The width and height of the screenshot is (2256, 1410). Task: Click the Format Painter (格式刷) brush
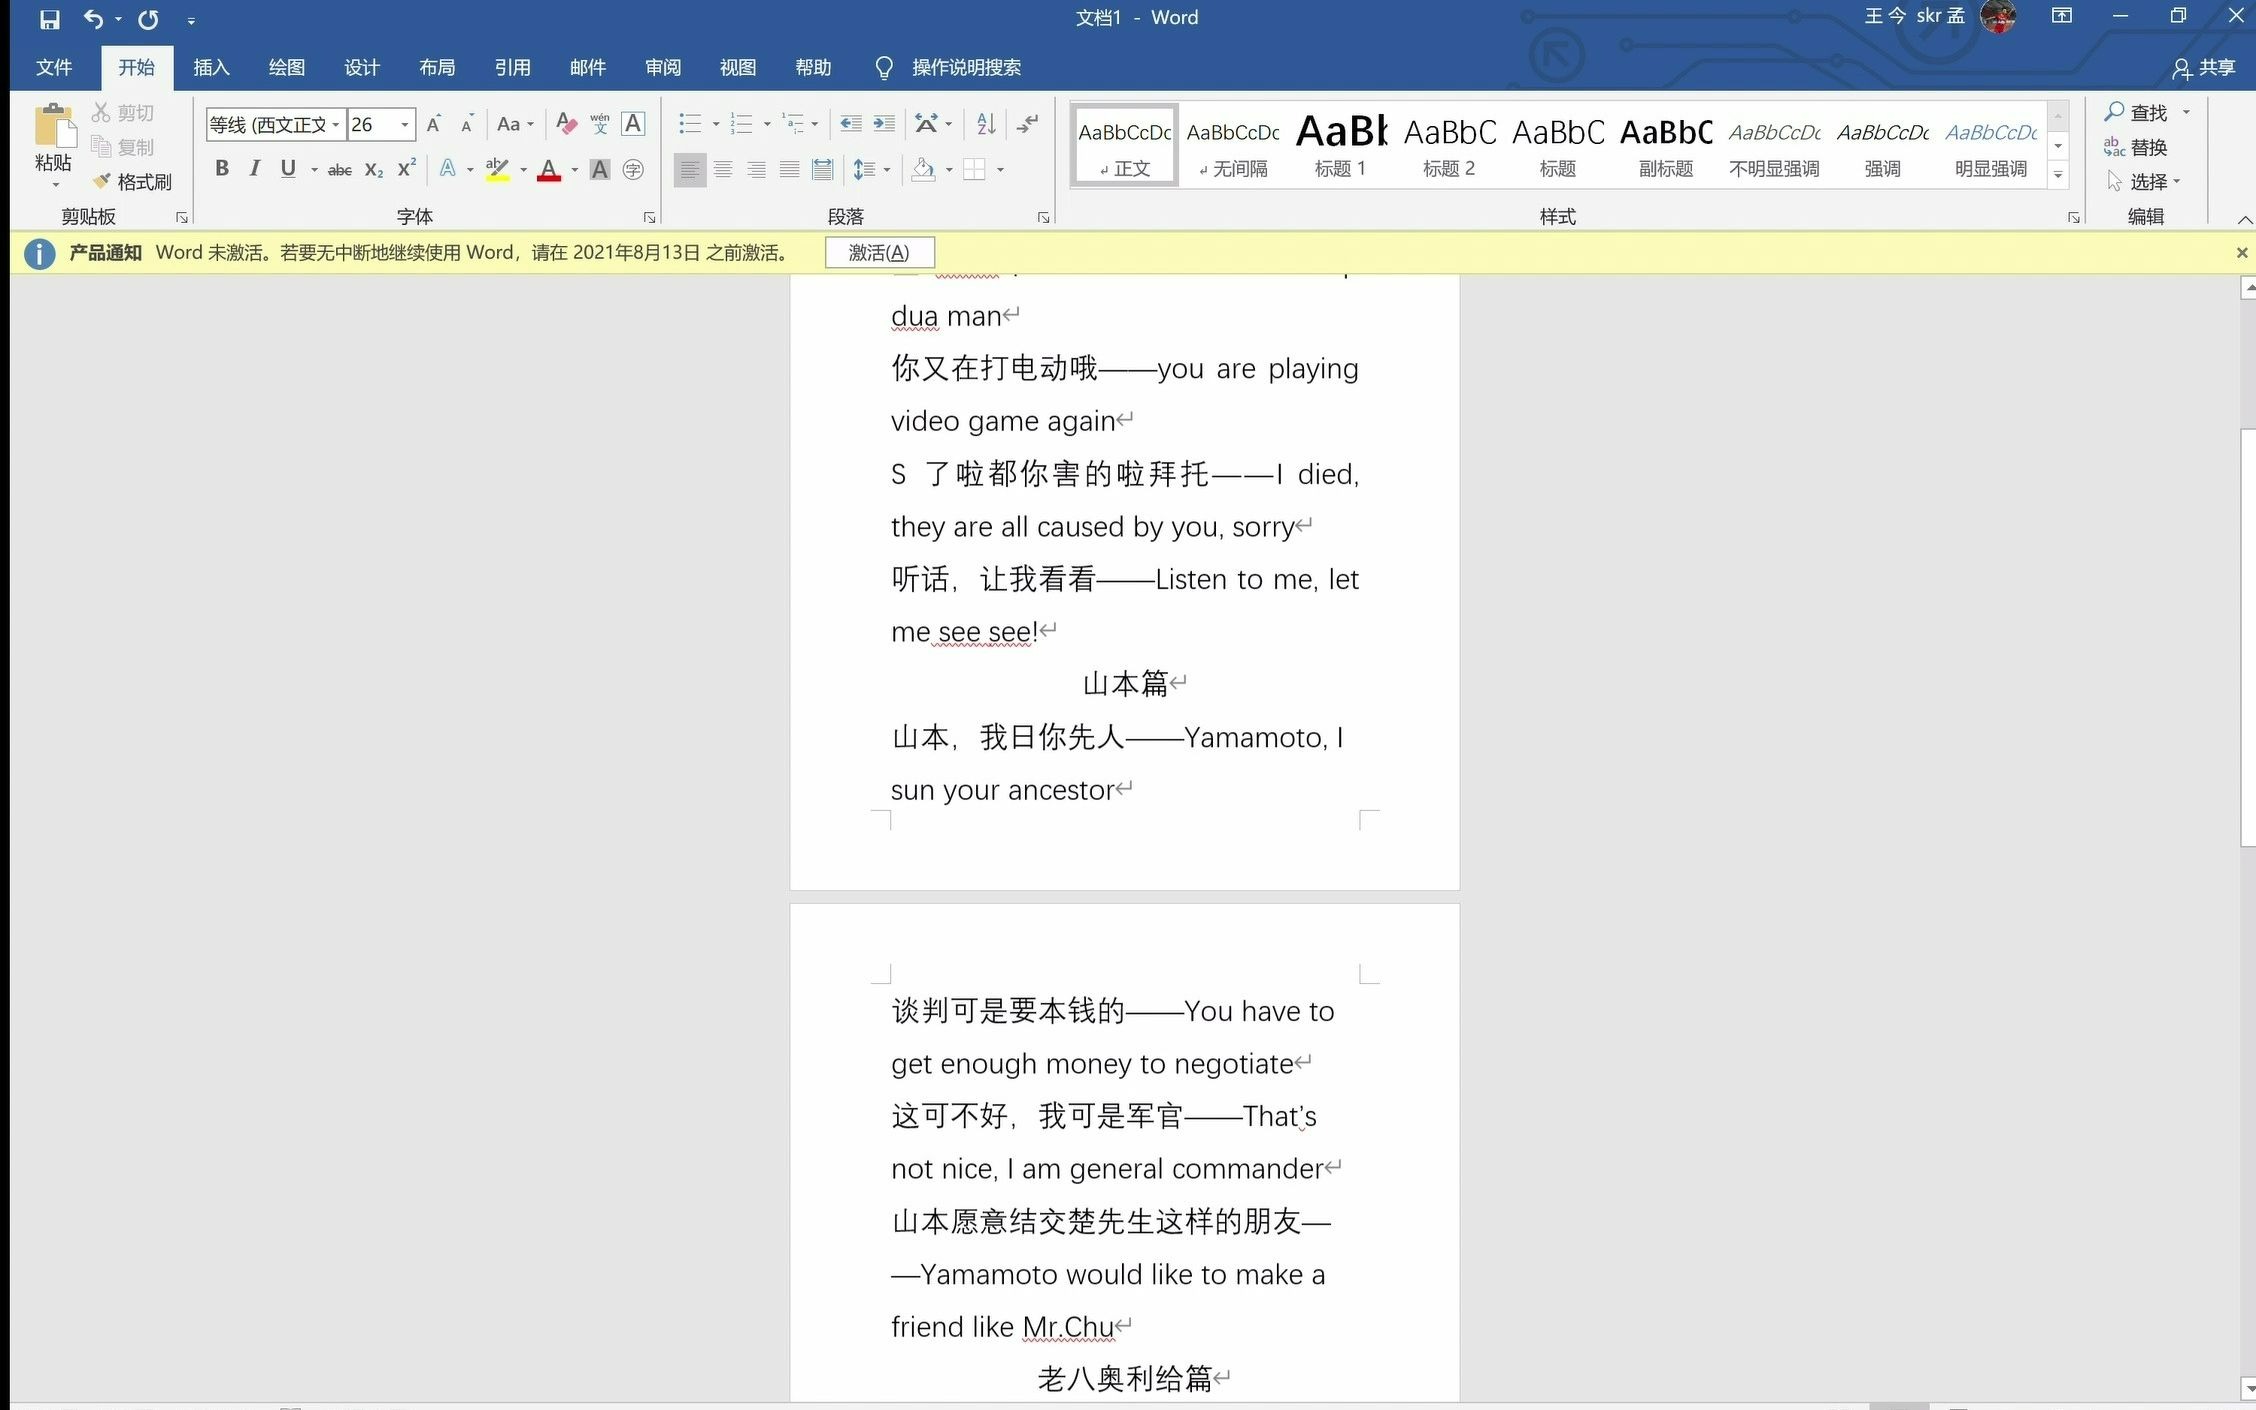(x=132, y=181)
